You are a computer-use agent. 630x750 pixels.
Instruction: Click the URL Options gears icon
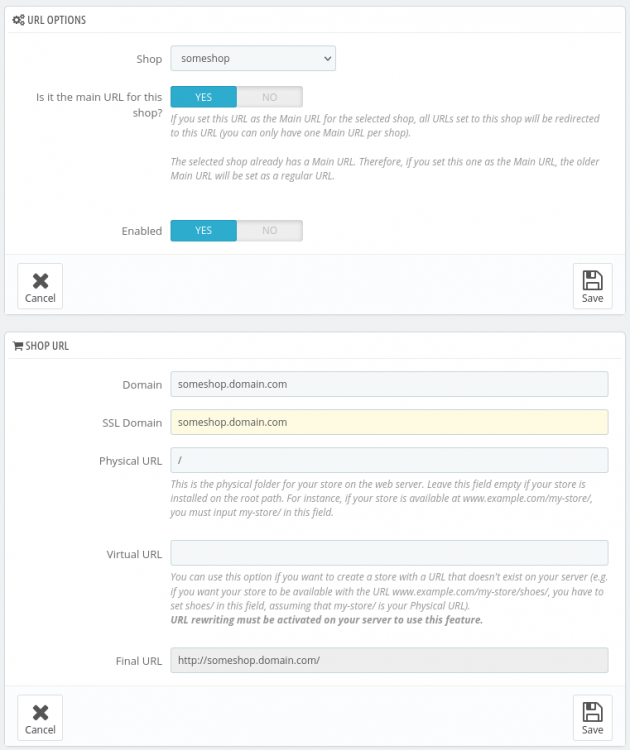(18, 20)
